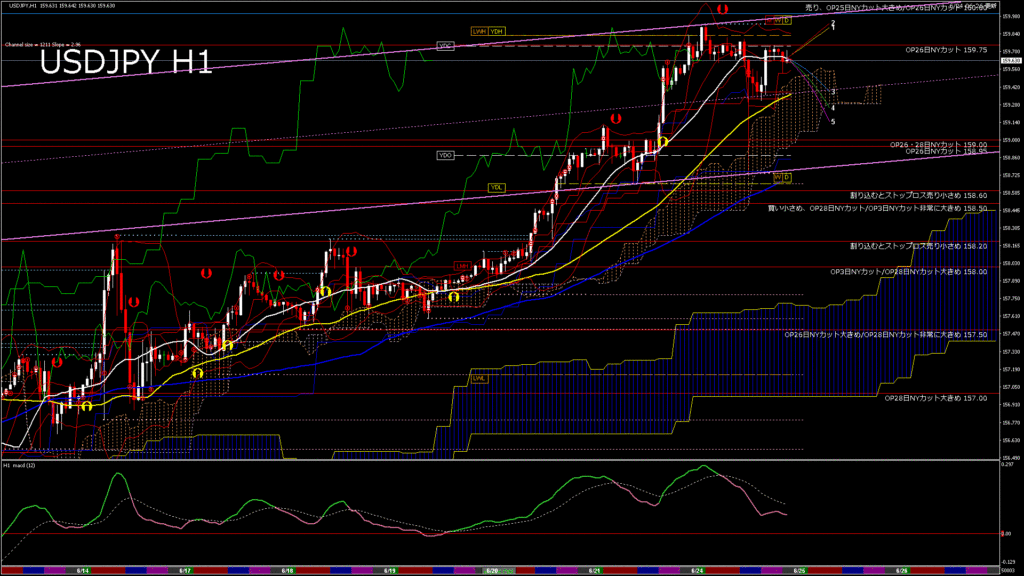Click the 6/19 date on time axis
The width and height of the screenshot is (1024, 576).
[390, 570]
